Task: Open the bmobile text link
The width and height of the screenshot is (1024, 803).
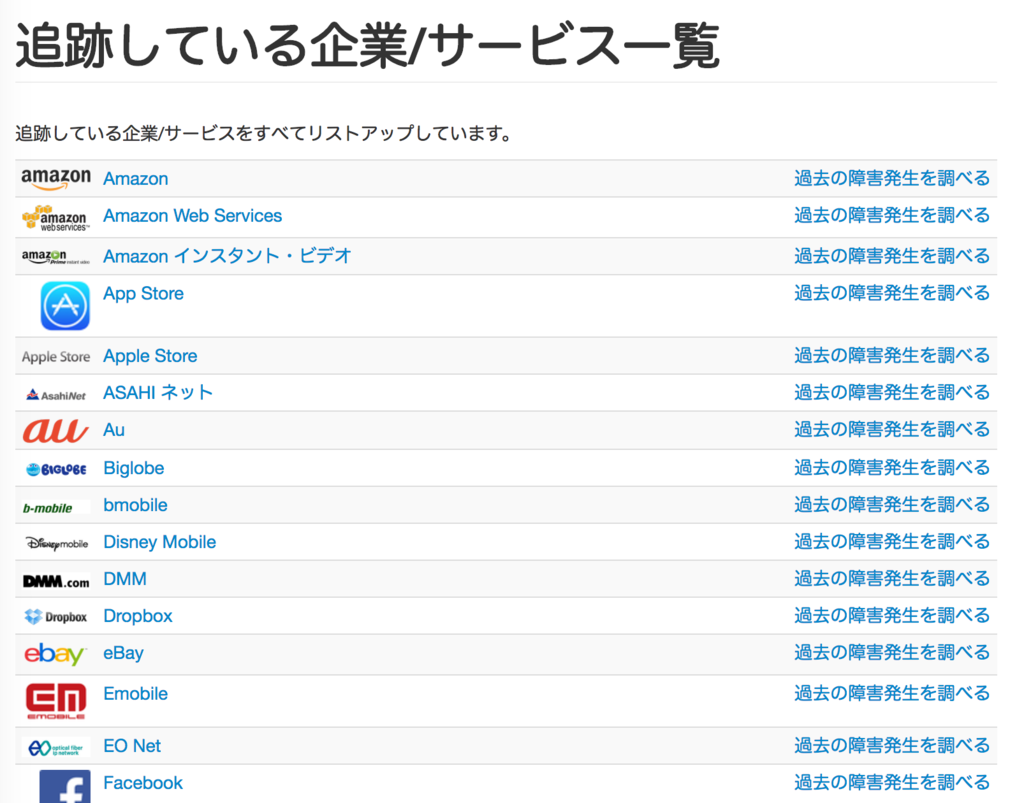Action: [x=135, y=505]
